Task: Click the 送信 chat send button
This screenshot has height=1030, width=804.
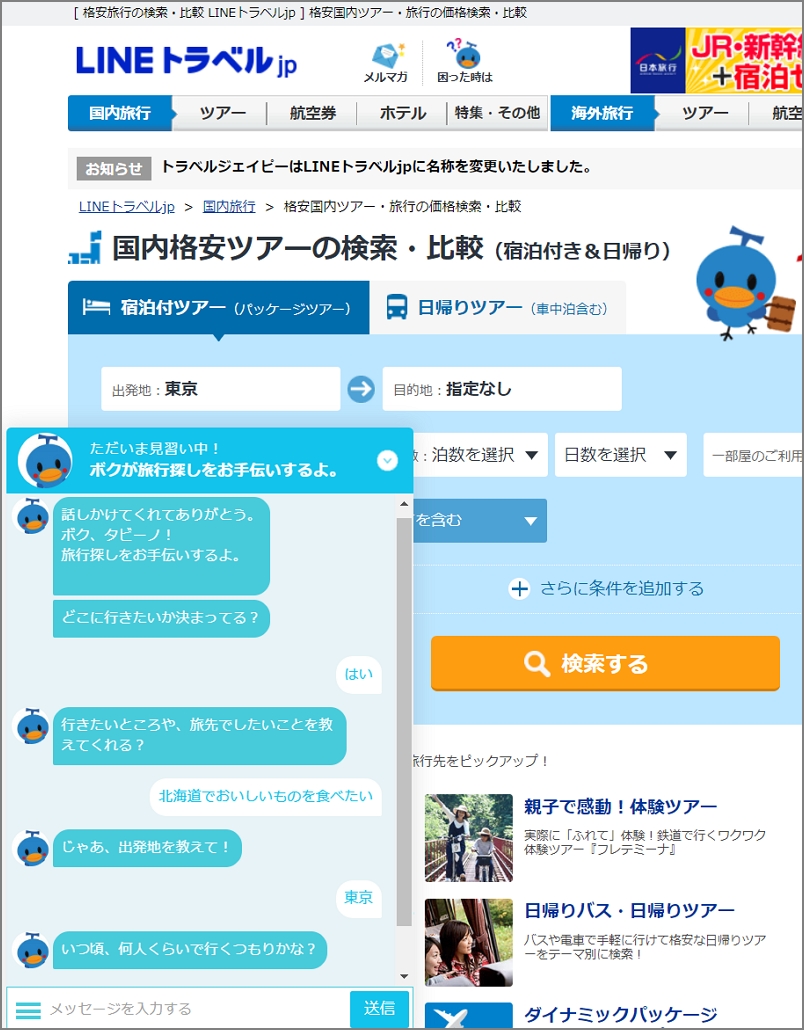Action: (x=379, y=1009)
